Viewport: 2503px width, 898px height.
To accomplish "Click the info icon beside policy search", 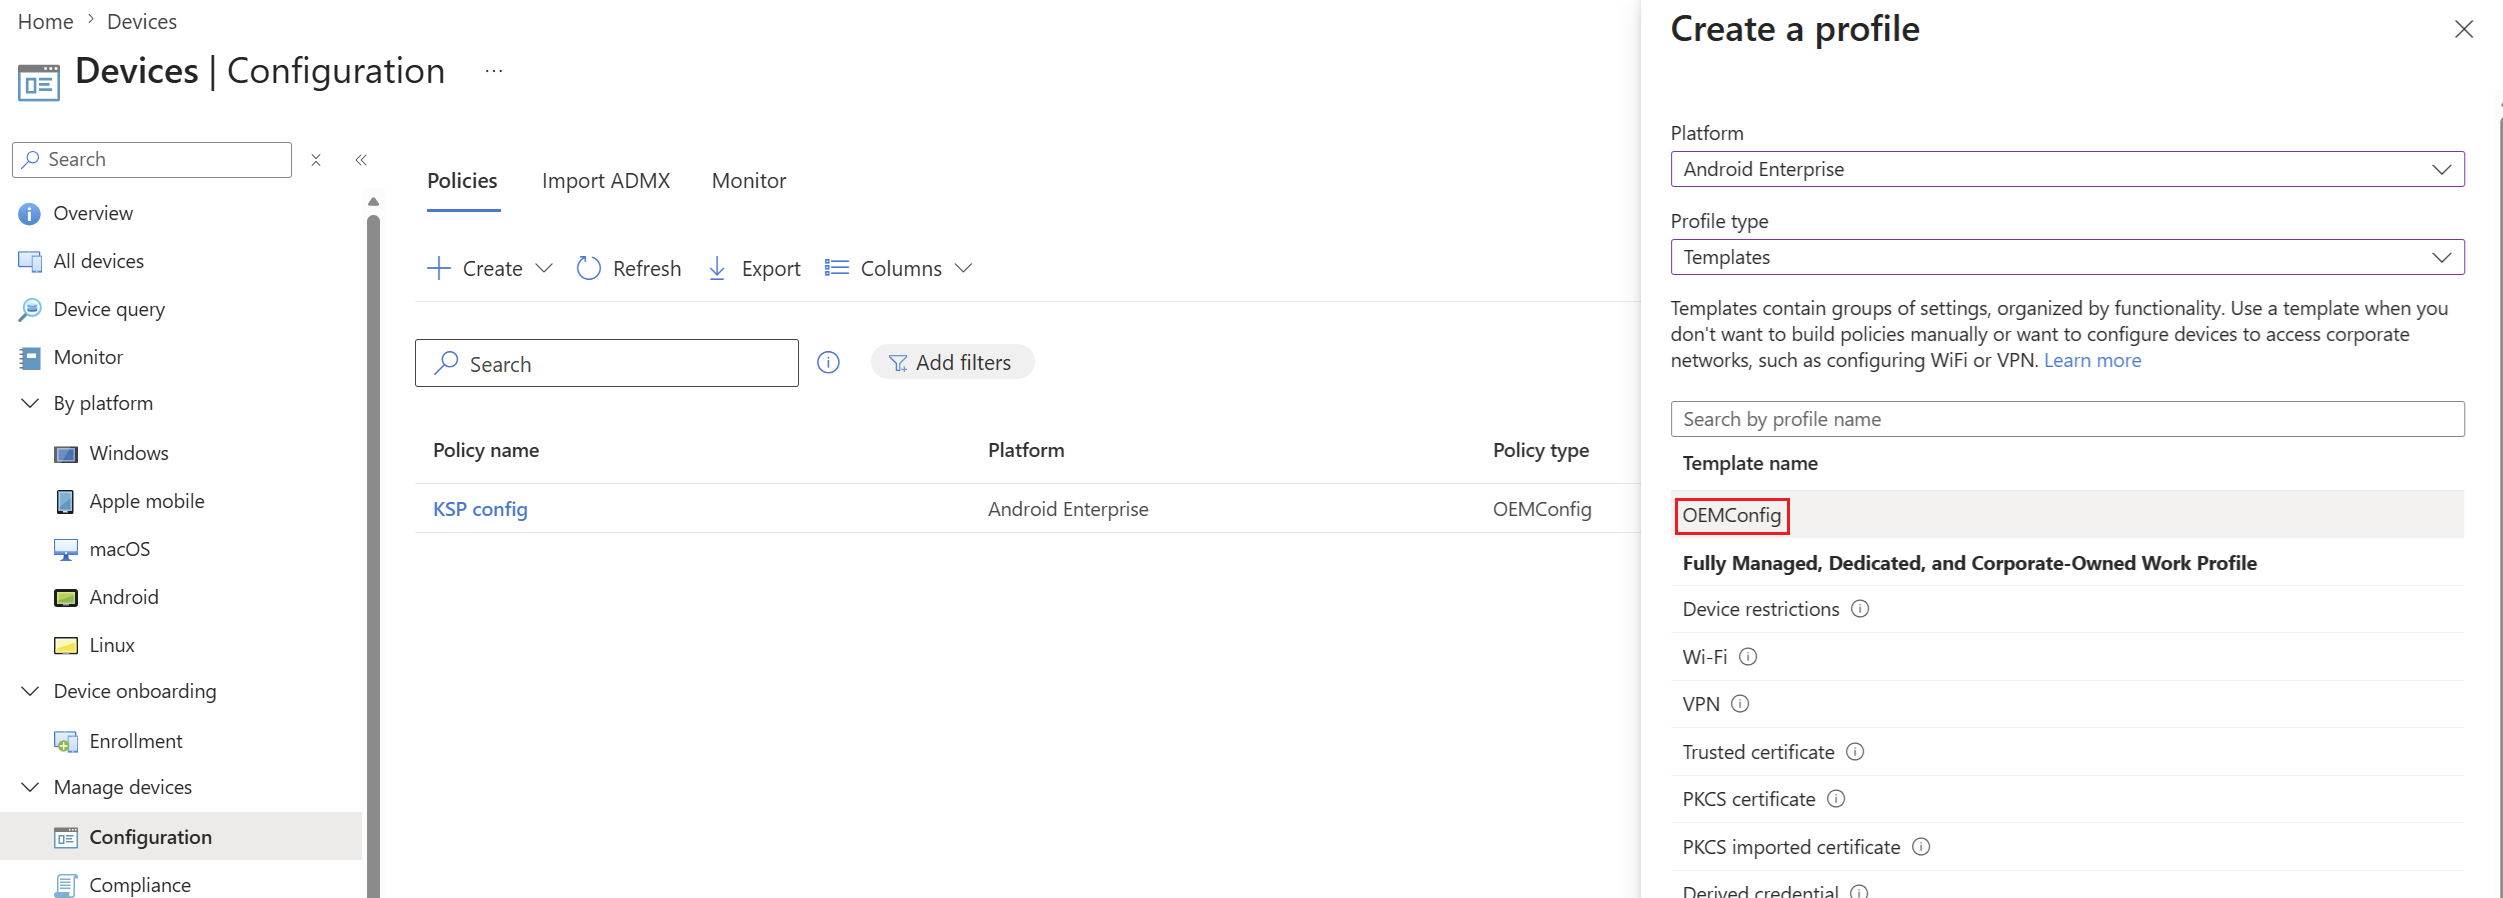I will point(828,362).
